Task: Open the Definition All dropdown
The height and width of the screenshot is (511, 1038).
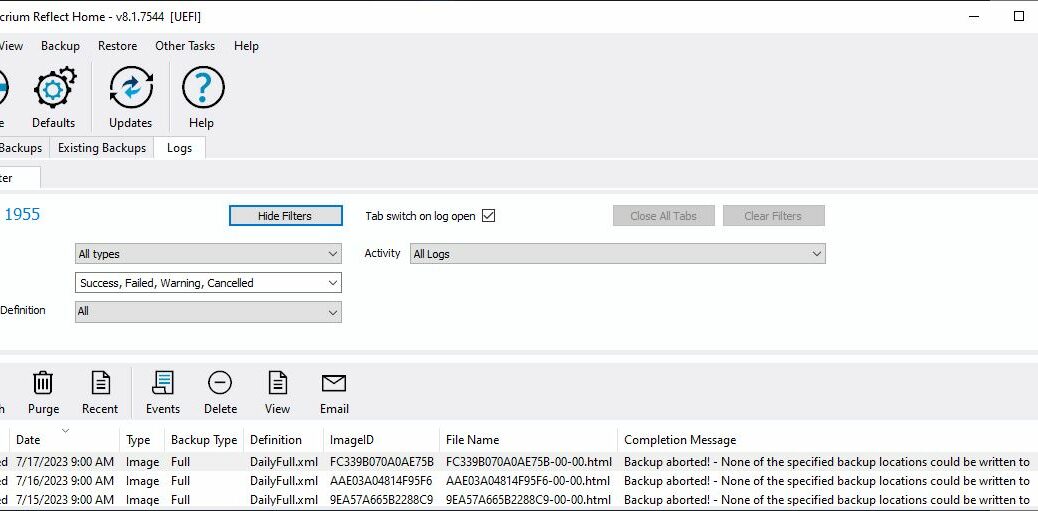Action: tap(209, 311)
